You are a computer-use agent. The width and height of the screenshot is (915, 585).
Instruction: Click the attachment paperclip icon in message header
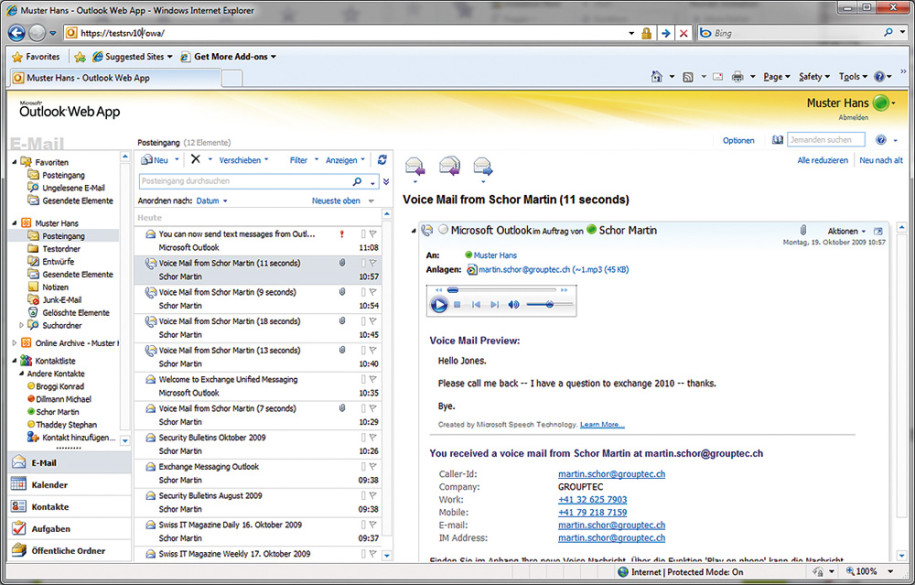[x=803, y=230]
